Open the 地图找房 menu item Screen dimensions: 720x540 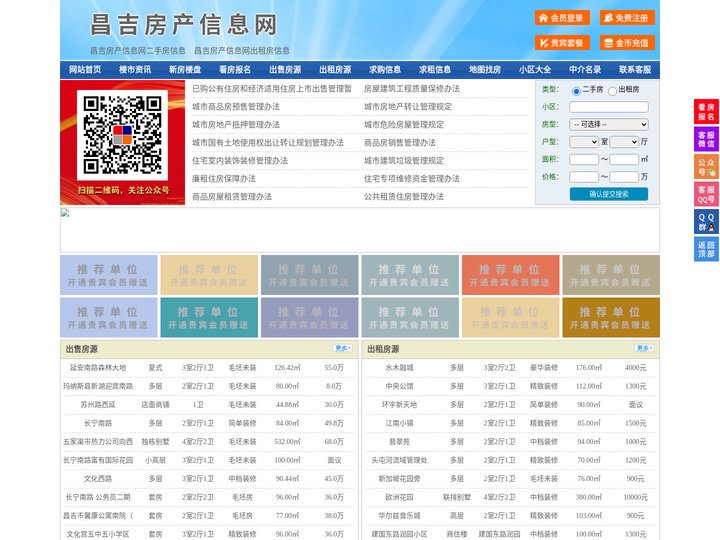point(485,70)
